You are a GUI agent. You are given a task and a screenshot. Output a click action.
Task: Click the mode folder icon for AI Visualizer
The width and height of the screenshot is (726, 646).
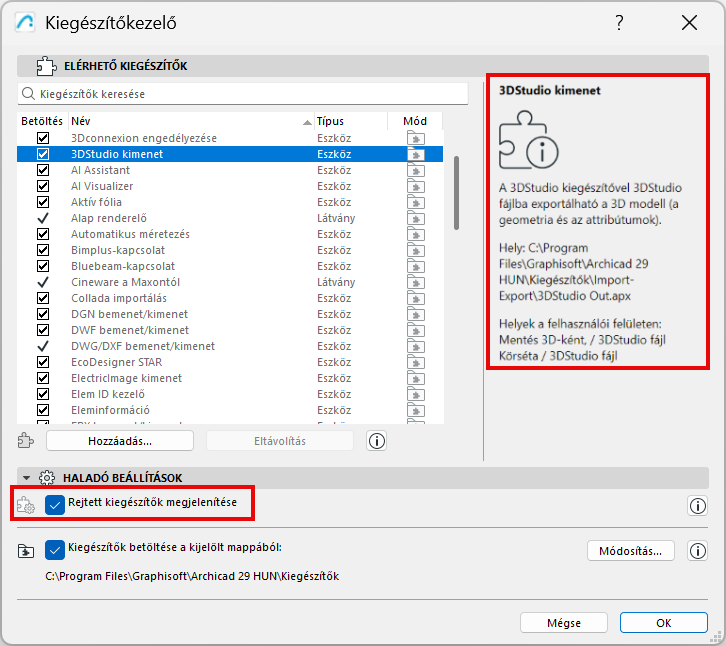coord(416,186)
